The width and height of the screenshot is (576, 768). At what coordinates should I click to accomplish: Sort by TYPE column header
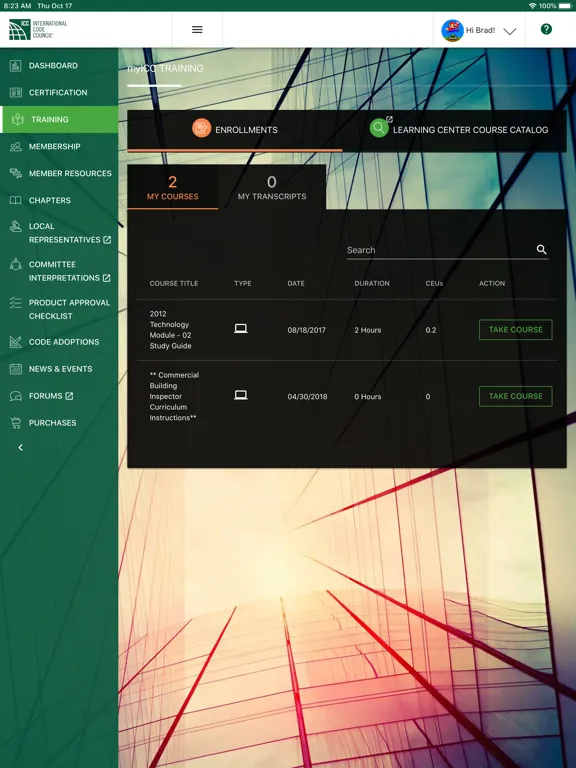tap(242, 284)
